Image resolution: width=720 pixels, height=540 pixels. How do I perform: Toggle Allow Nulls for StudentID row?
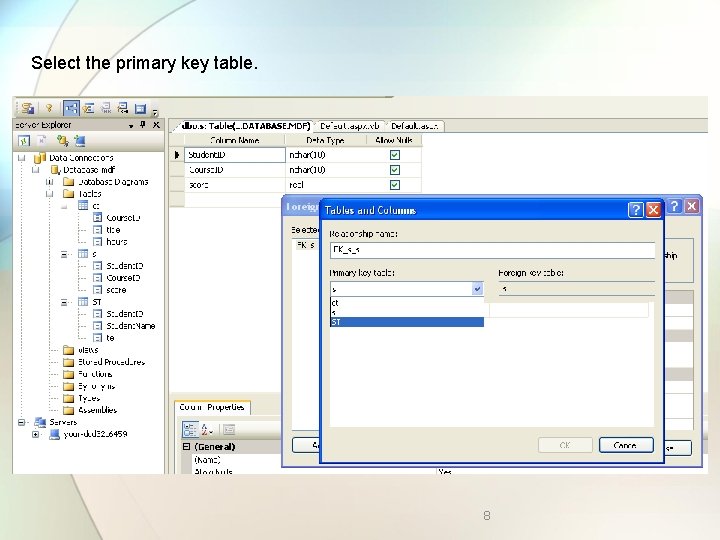(394, 155)
